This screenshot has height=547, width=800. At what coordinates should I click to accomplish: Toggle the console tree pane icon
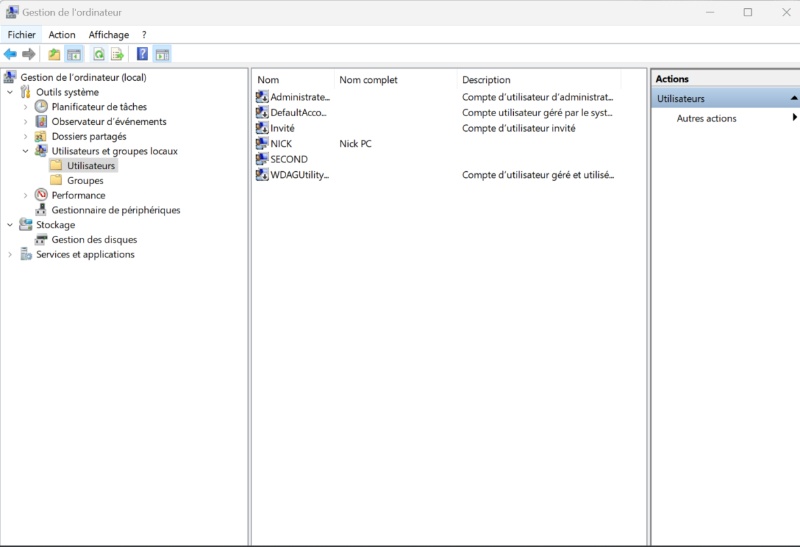(73, 54)
